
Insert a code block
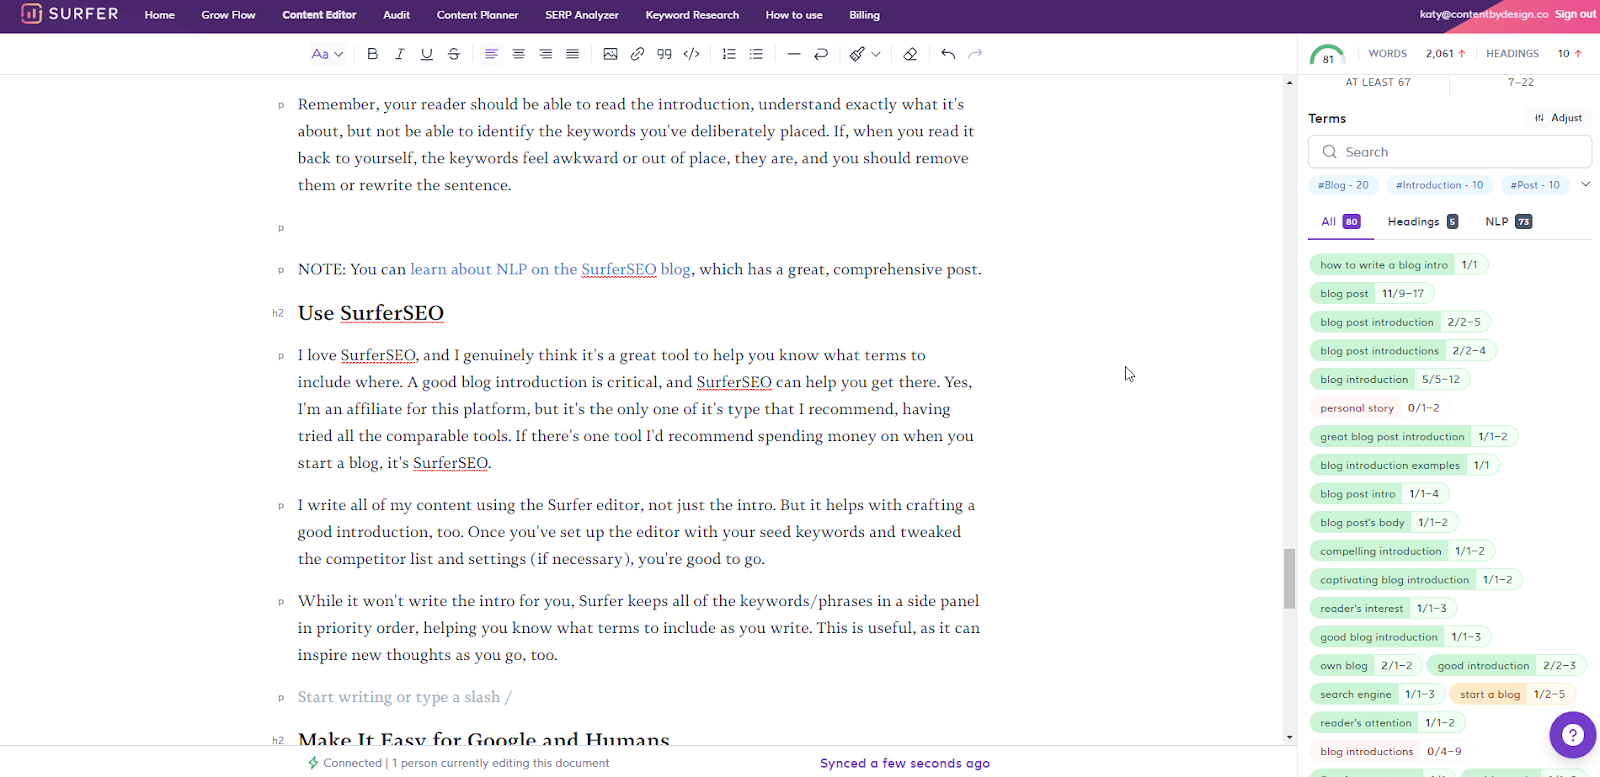click(691, 54)
